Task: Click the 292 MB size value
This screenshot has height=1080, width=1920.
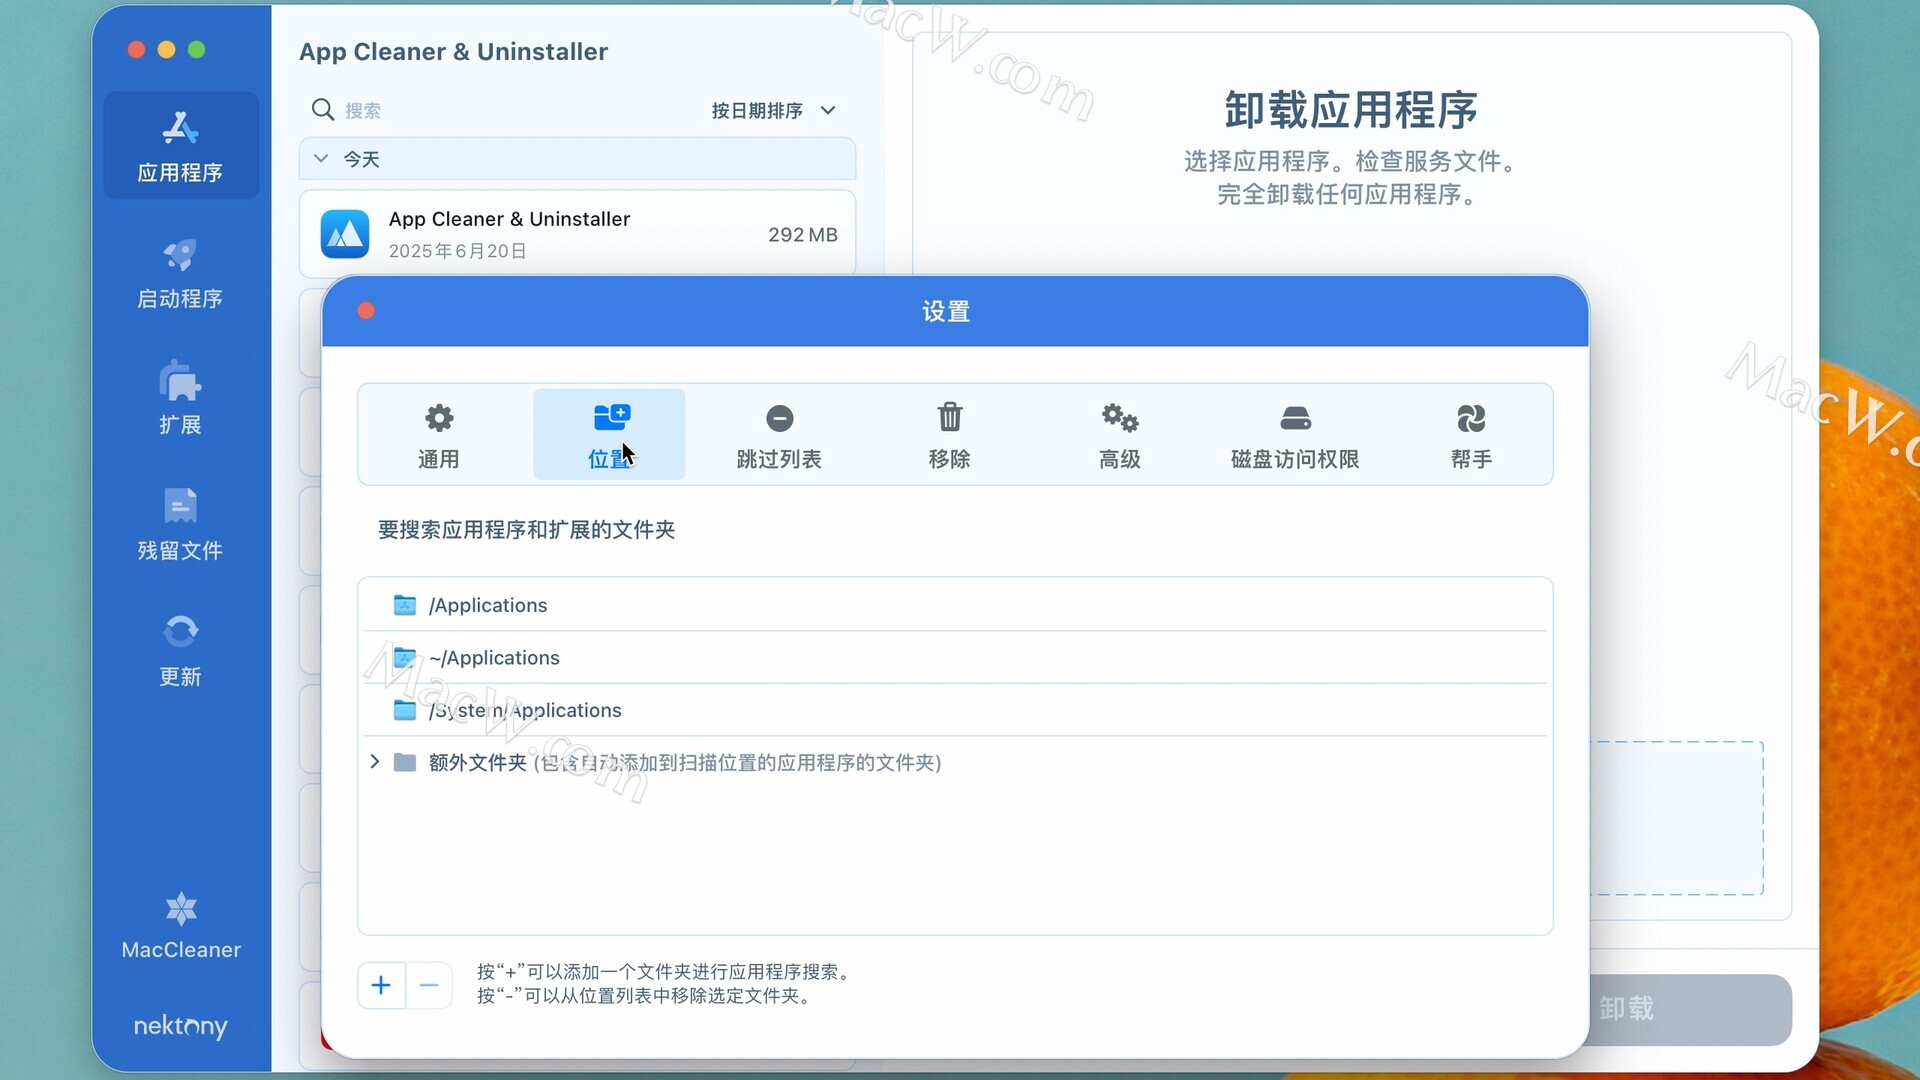Action: coord(803,235)
